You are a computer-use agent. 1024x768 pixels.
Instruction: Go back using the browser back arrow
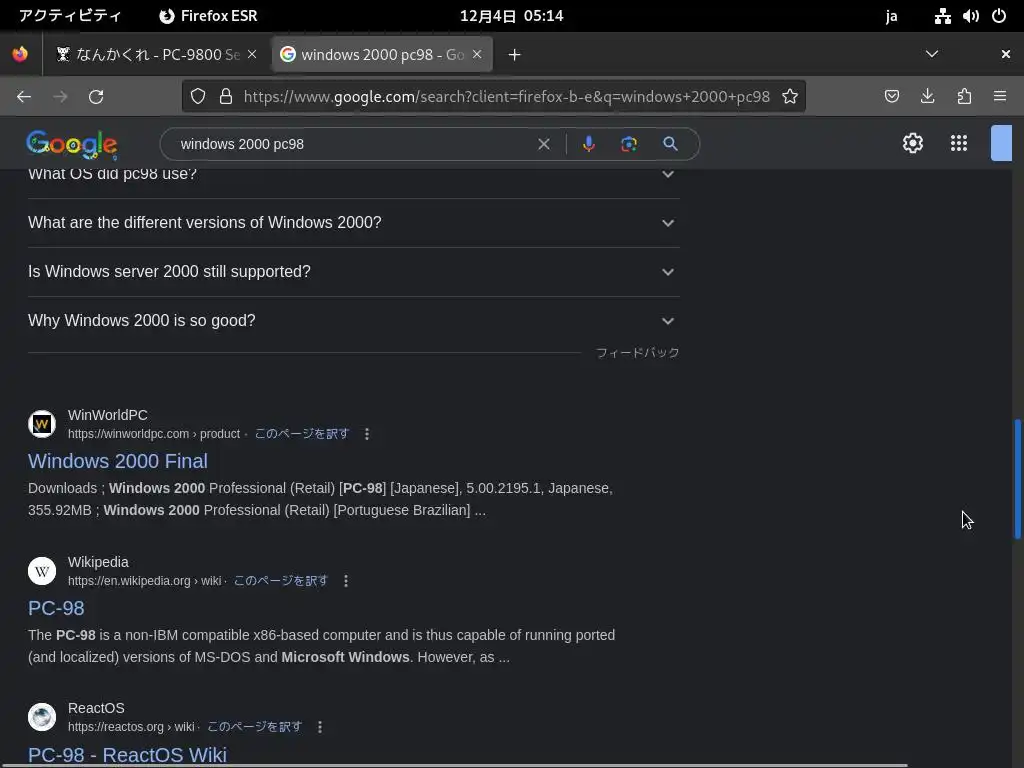[x=24, y=97]
